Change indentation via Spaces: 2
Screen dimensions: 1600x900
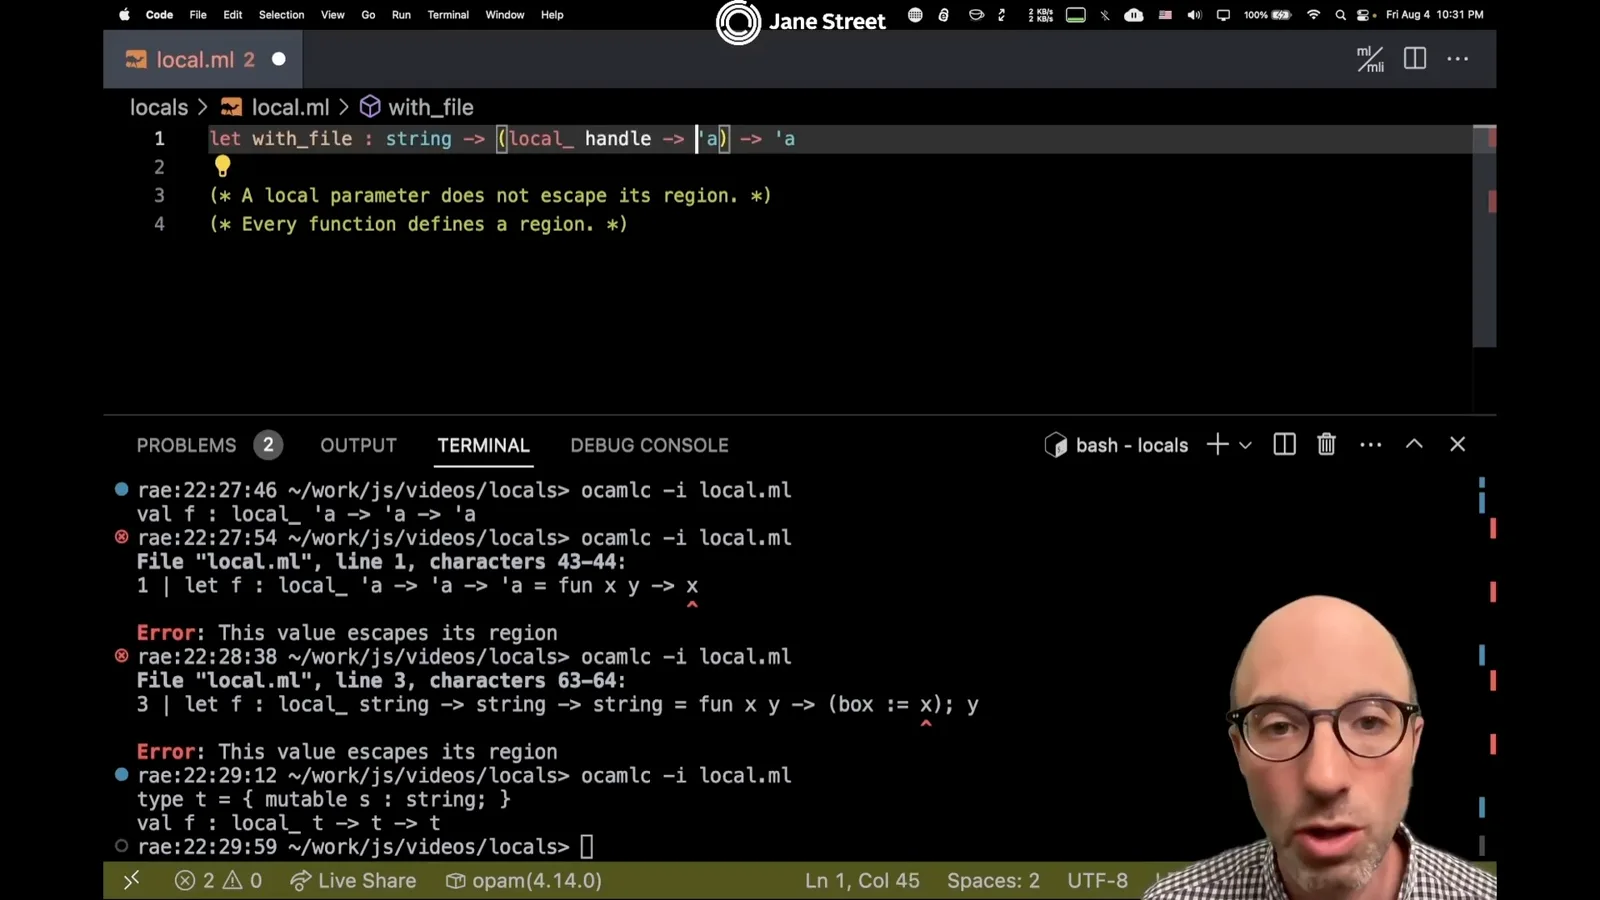coord(993,880)
